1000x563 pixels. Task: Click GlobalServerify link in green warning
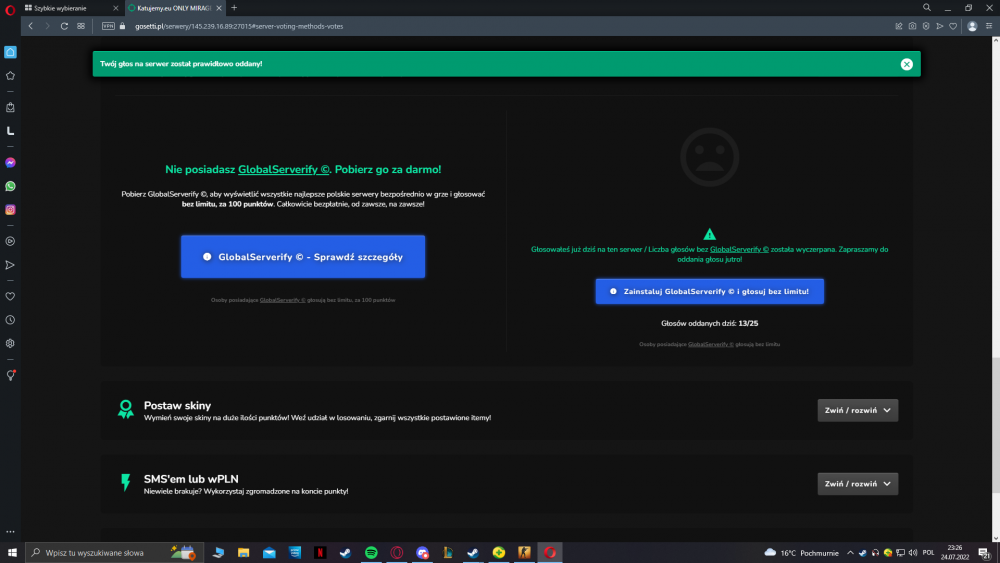[739, 249]
